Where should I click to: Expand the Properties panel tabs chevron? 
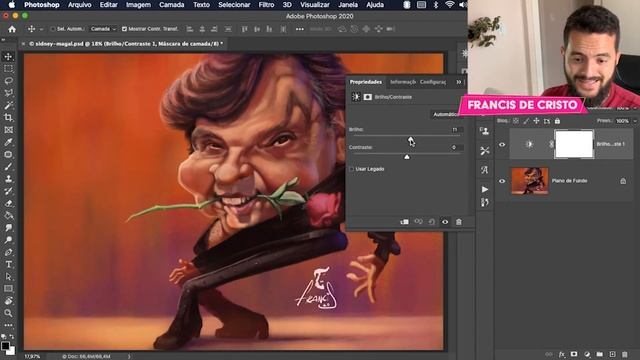tap(458, 82)
